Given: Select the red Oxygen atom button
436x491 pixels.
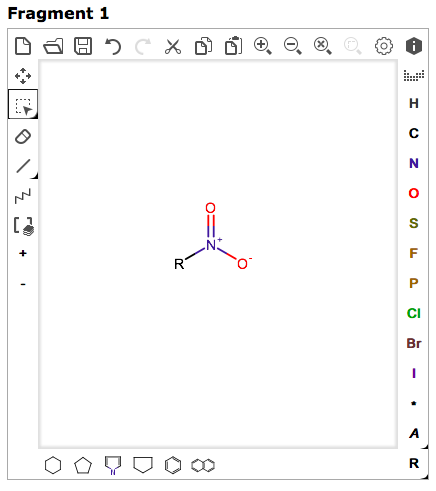Looking at the screenshot, I should tap(414, 193).
